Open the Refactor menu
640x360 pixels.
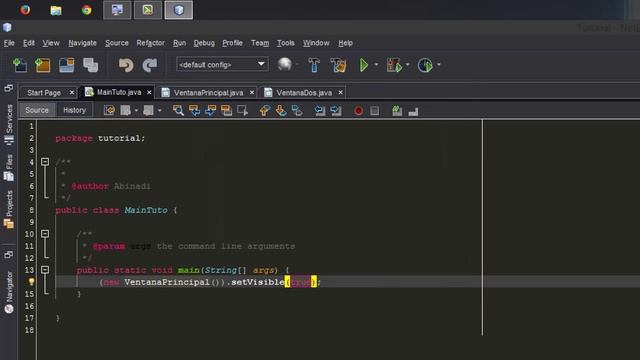coord(150,43)
